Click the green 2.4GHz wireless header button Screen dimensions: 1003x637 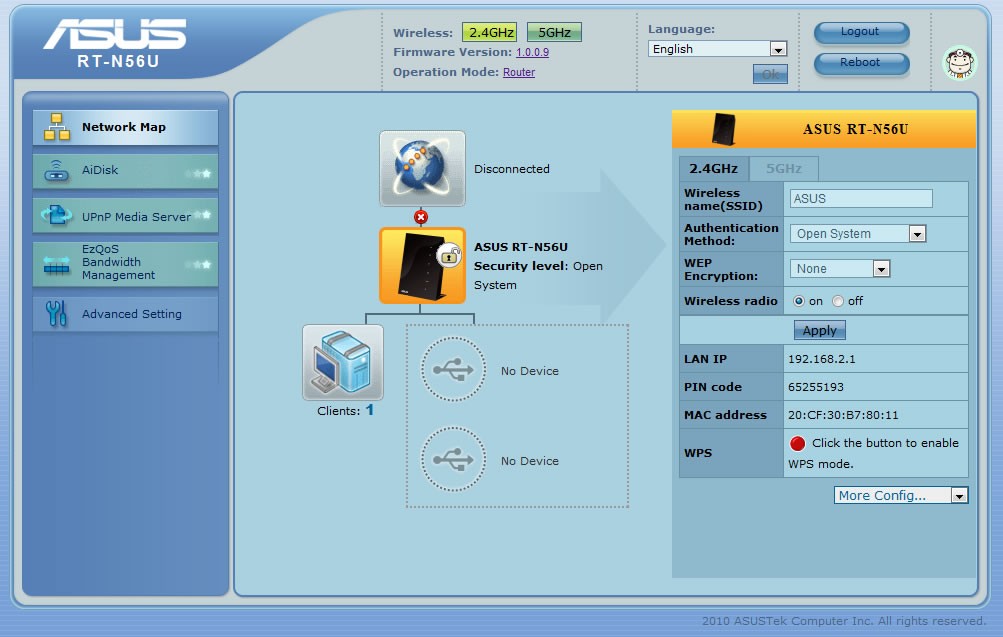[x=489, y=32]
